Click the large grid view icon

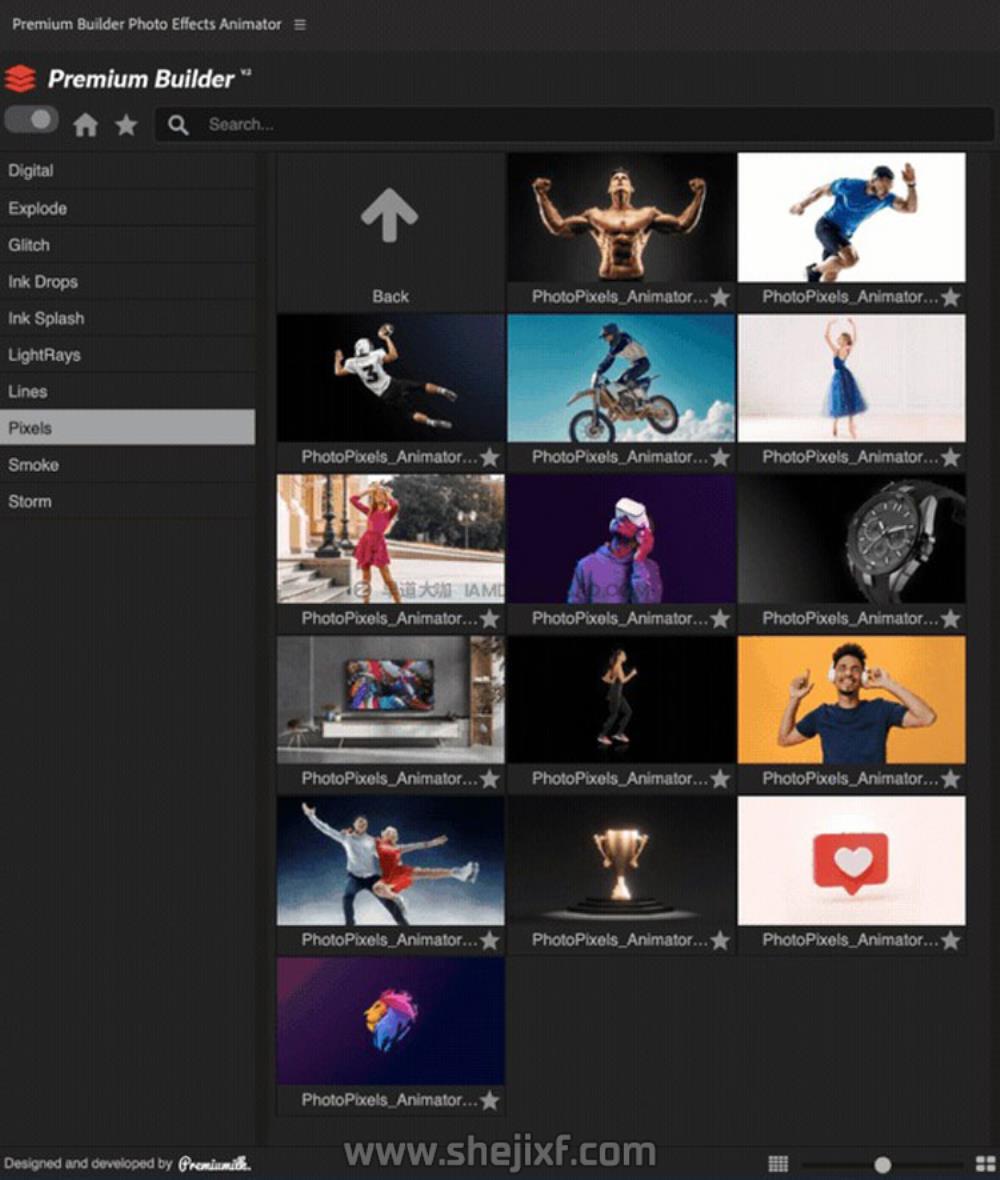pyautogui.click(x=985, y=1164)
